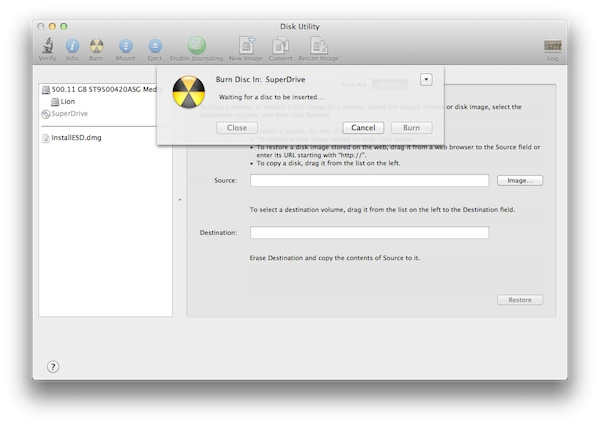Screen dimensions: 600x425
Task: Cancel the burn disc dialog
Action: (x=363, y=128)
